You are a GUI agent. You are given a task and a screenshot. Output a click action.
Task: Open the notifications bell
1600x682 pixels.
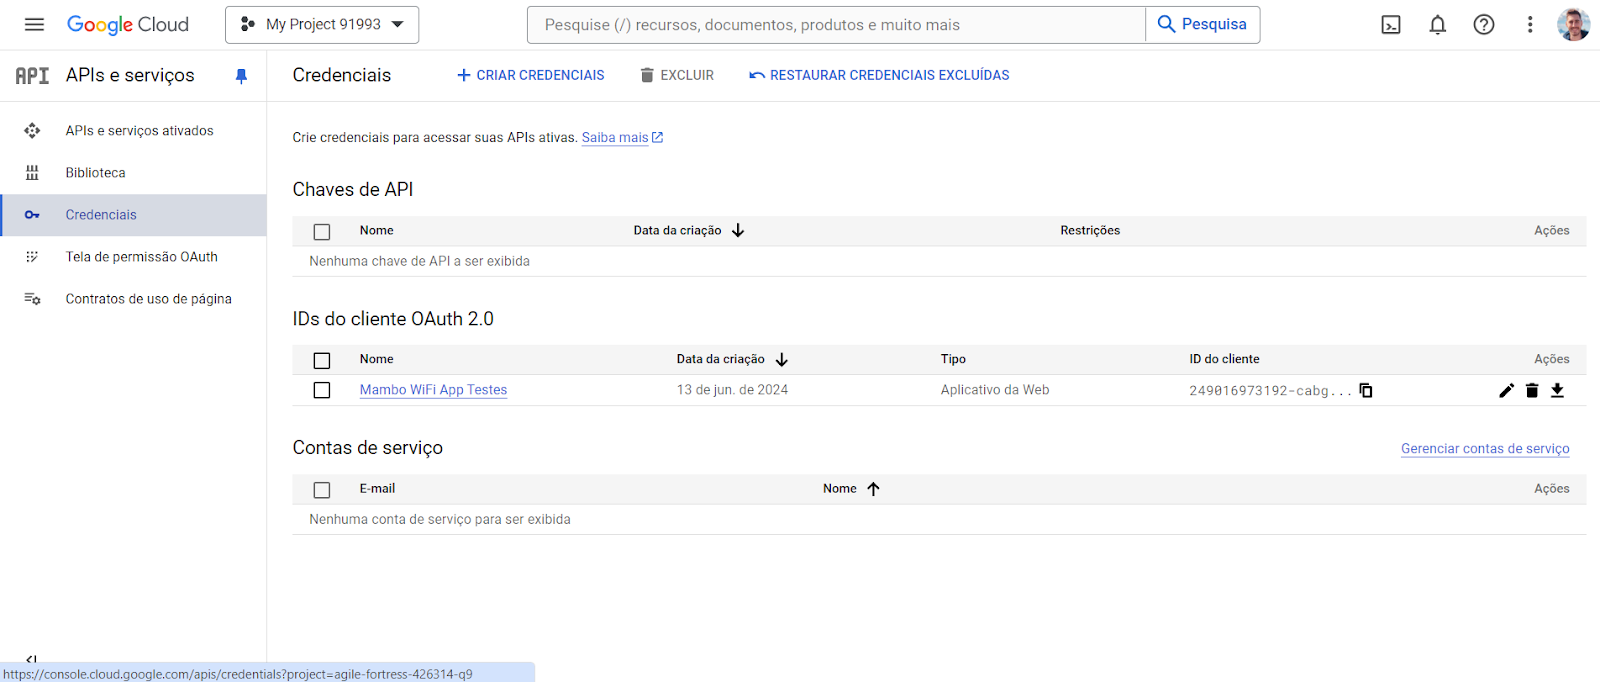tap(1437, 25)
